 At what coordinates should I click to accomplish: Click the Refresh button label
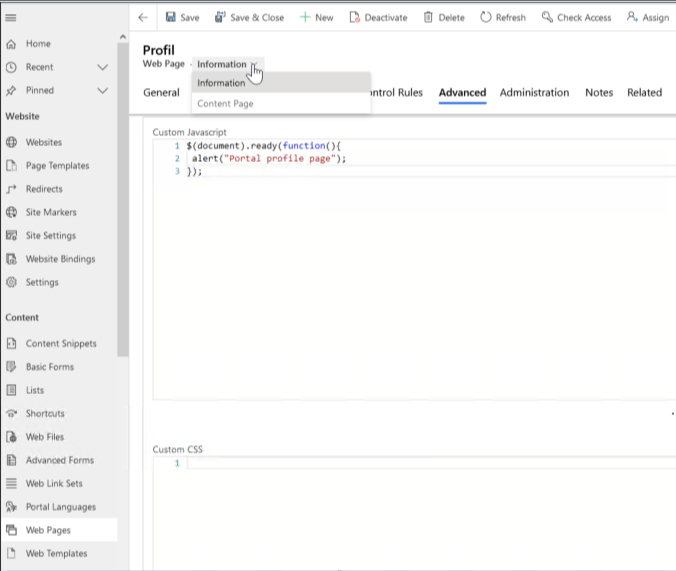coord(510,18)
